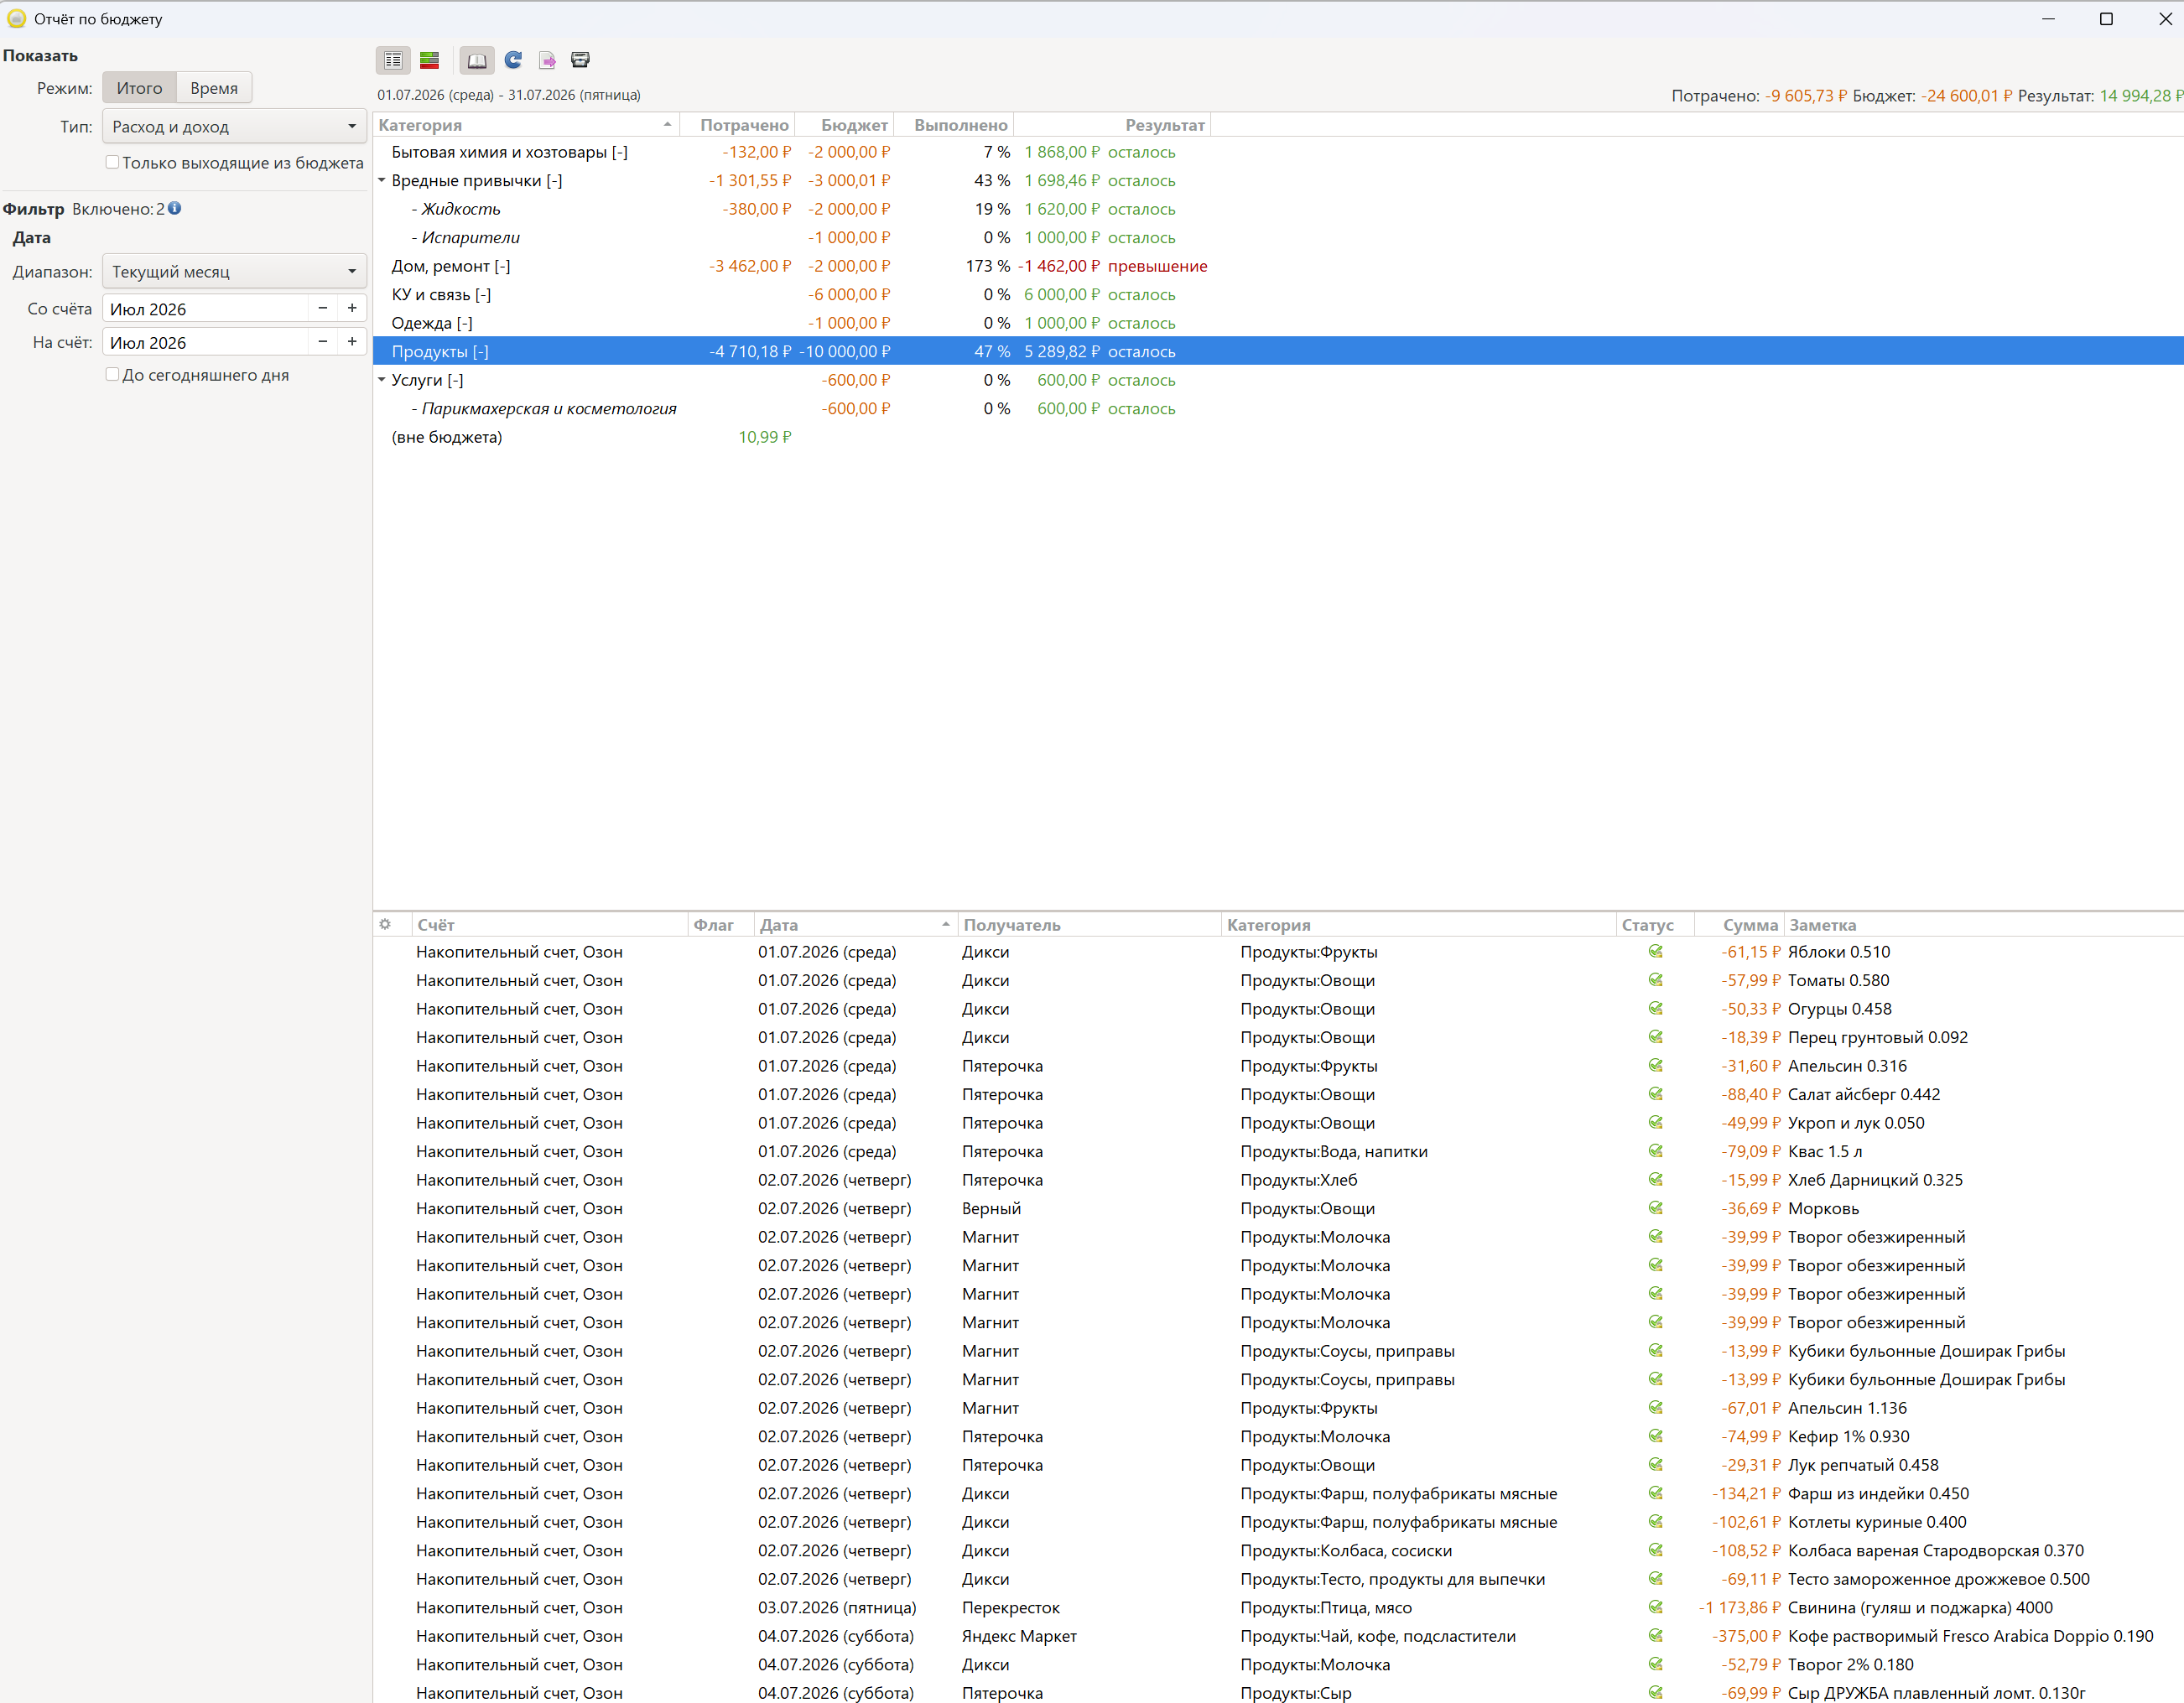Click the HomeBank app icon in title bar

click(16, 18)
